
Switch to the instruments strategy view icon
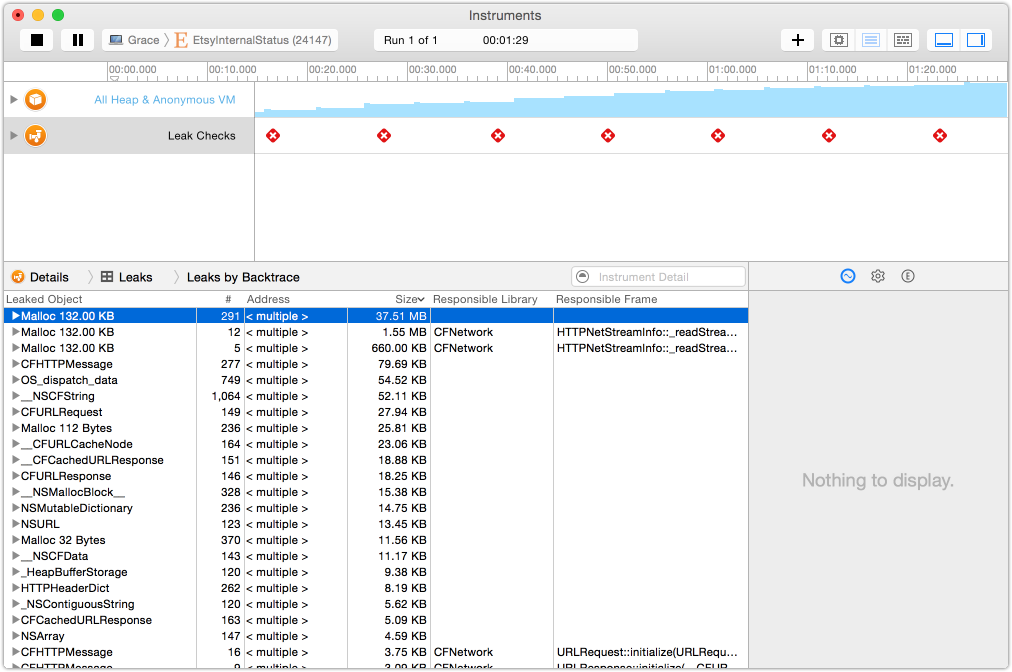click(871, 40)
